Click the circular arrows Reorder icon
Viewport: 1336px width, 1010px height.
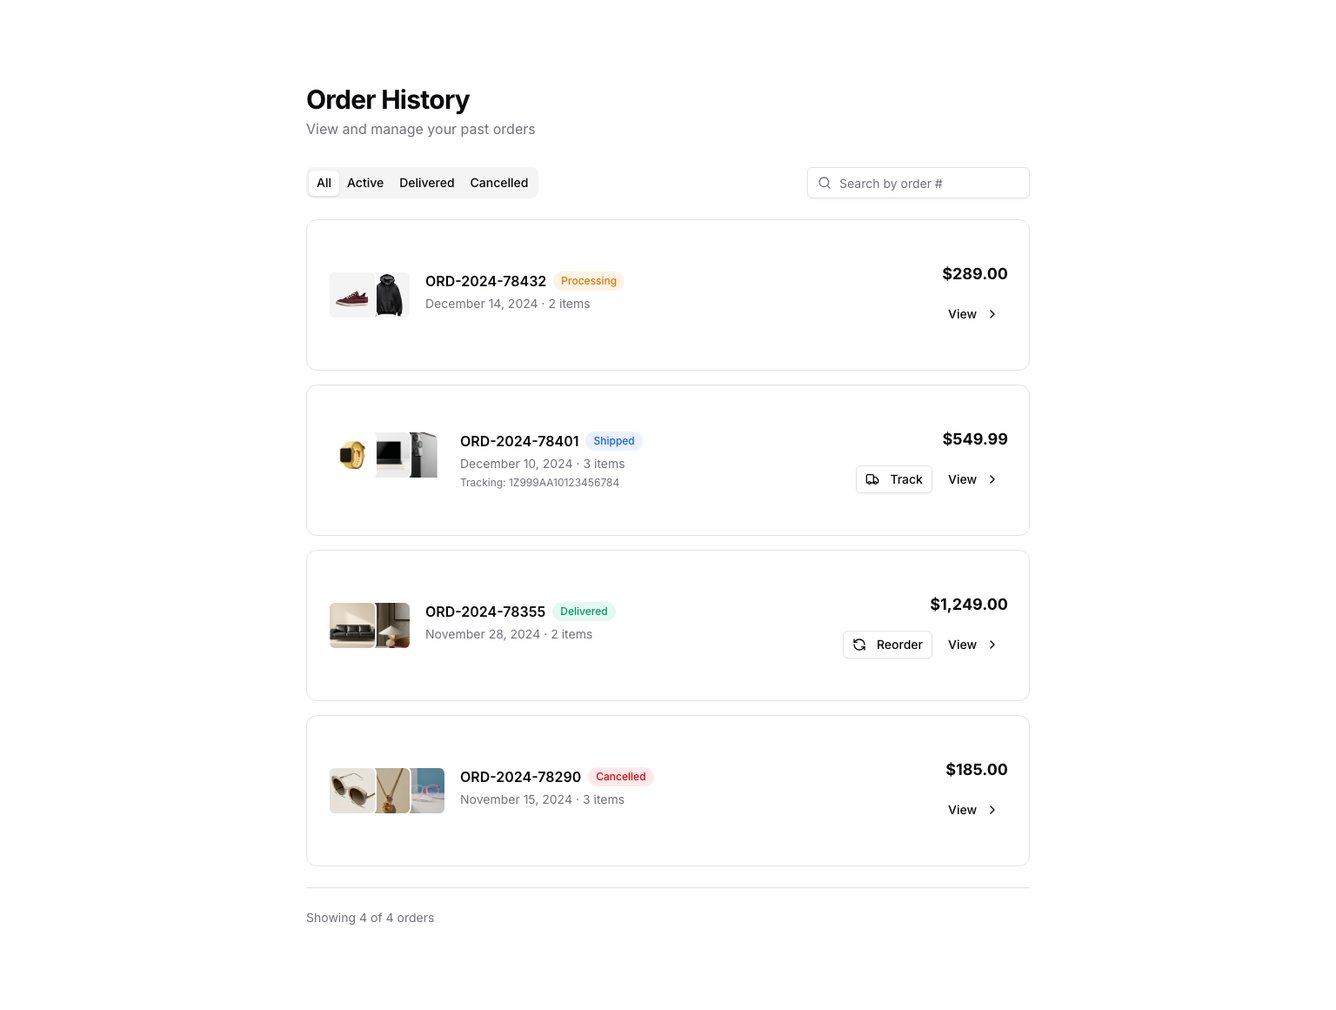coord(860,645)
